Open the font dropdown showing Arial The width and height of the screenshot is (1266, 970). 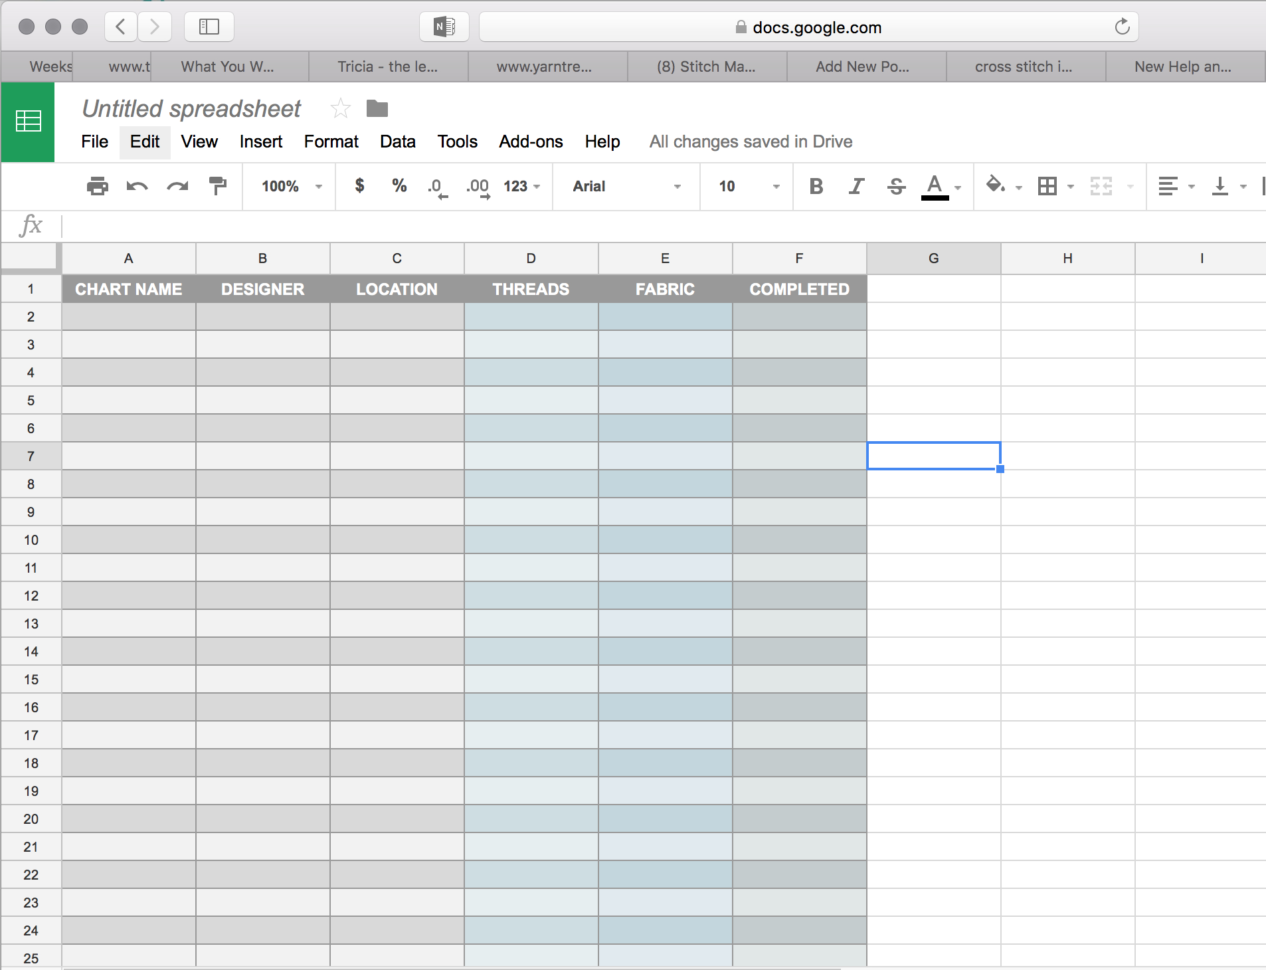point(626,186)
